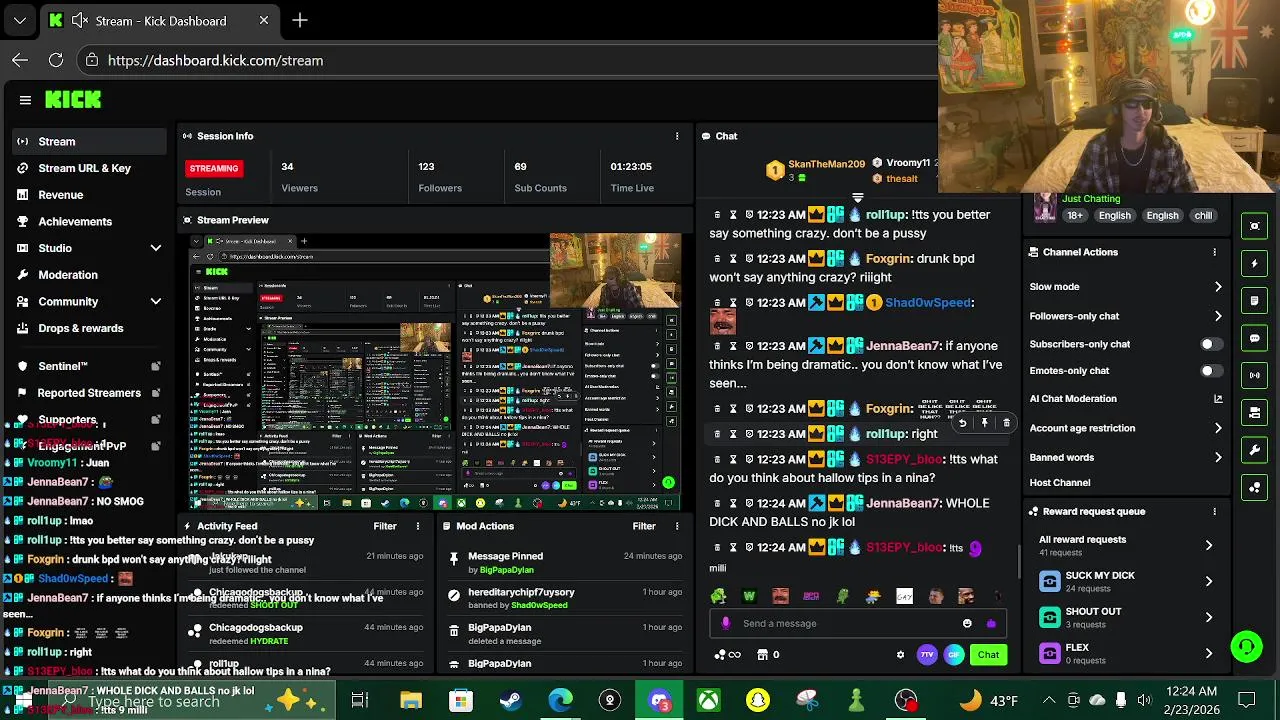Viewport: 1280px width, 720px height.
Task: Click the camera icon in right toolbar
Action: pyautogui.click(x=1255, y=412)
